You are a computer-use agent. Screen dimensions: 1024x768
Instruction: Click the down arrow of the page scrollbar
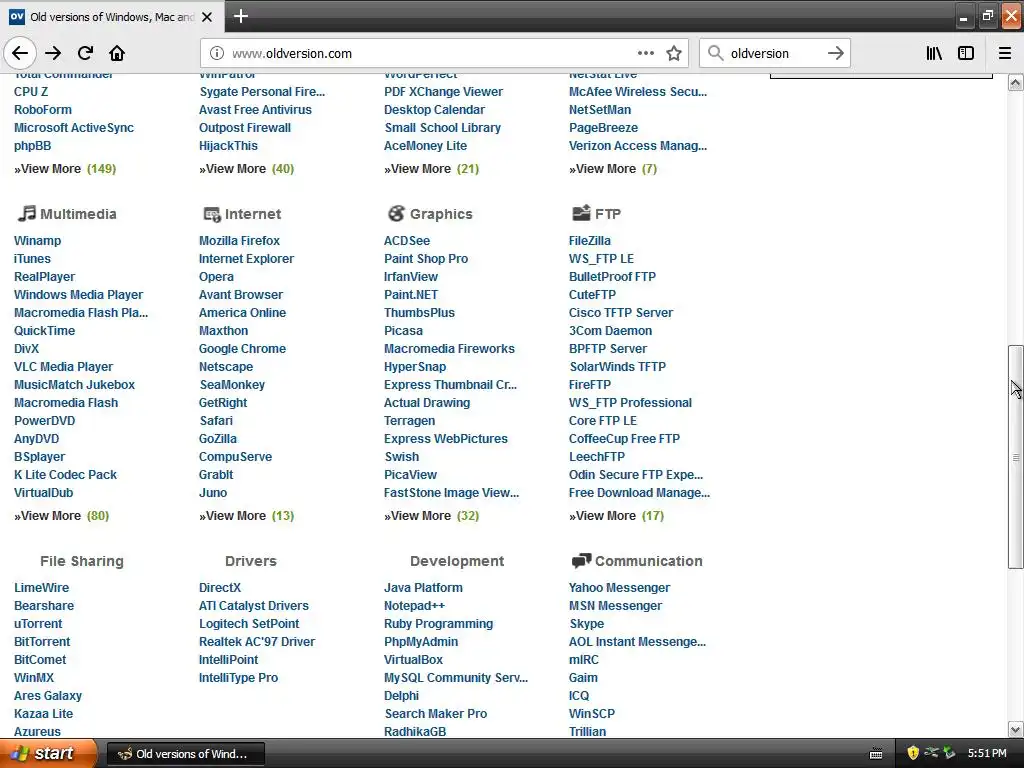pos(1016,729)
